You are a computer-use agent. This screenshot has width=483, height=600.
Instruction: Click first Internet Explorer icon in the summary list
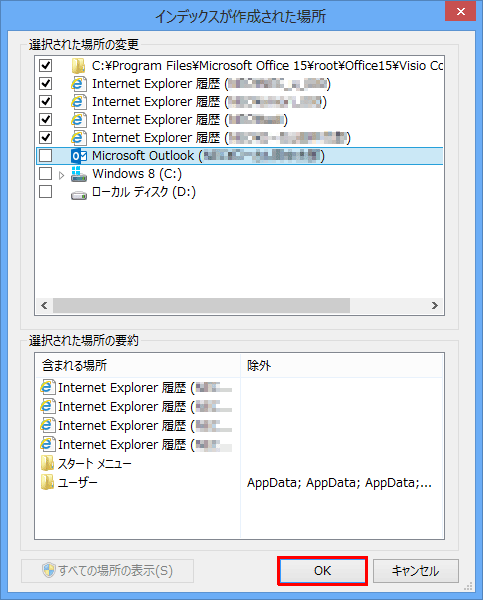47,388
